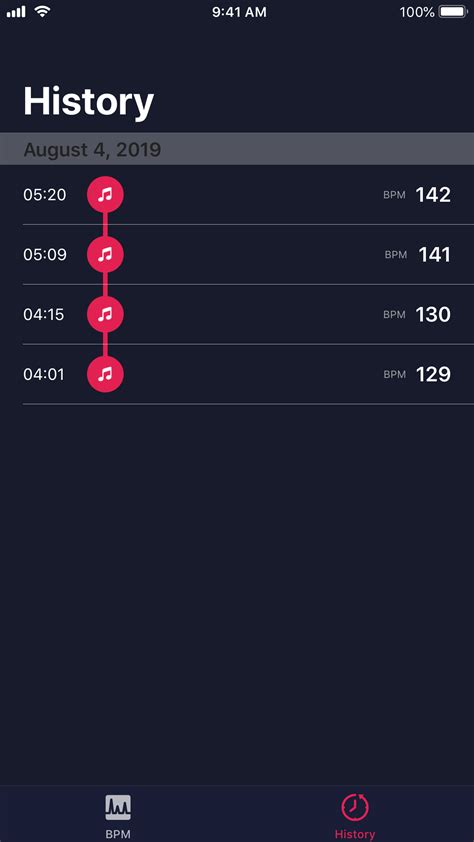Open the BPM tab waveform icon
Viewport: 474px width, 842px height.
coord(118,808)
